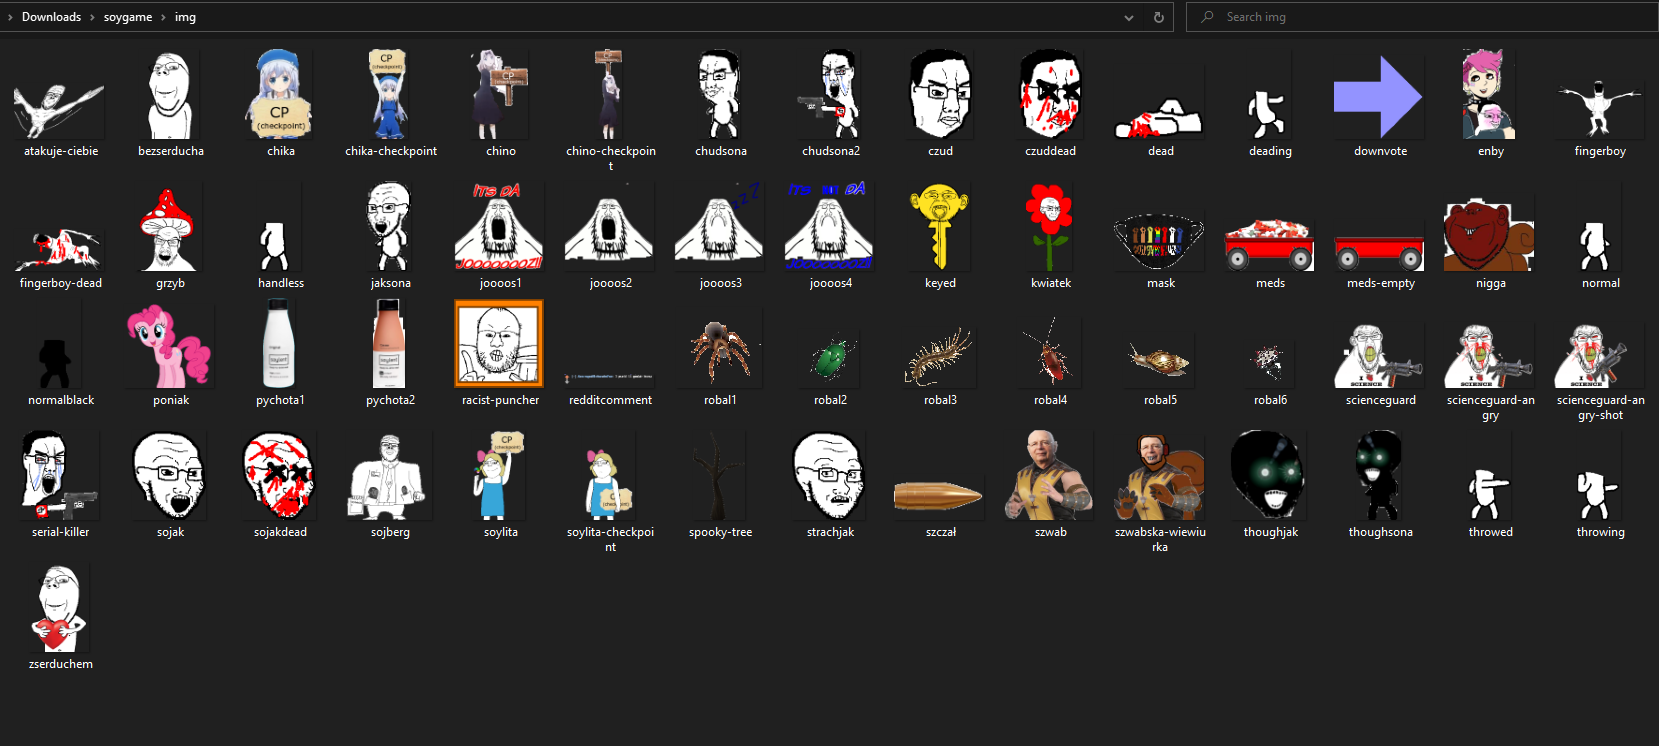The image size is (1659, 746).
Task: Select the czud image thumbnail
Action: [940, 94]
